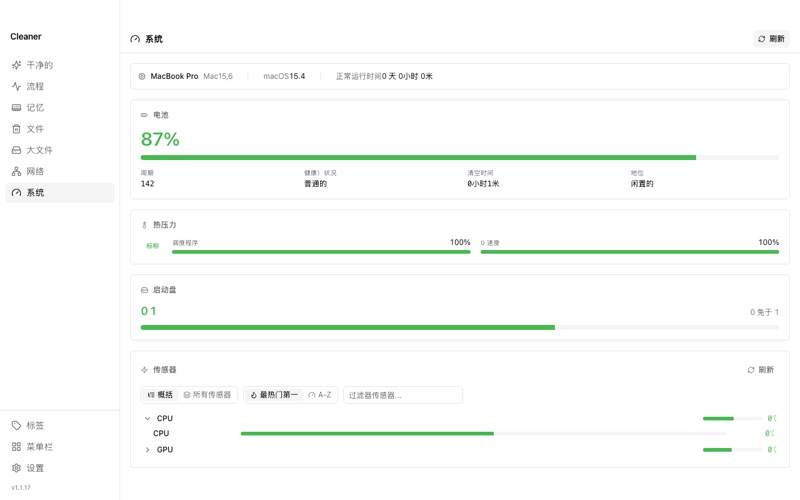Click the trash icon beside 文件

[16, 129]
